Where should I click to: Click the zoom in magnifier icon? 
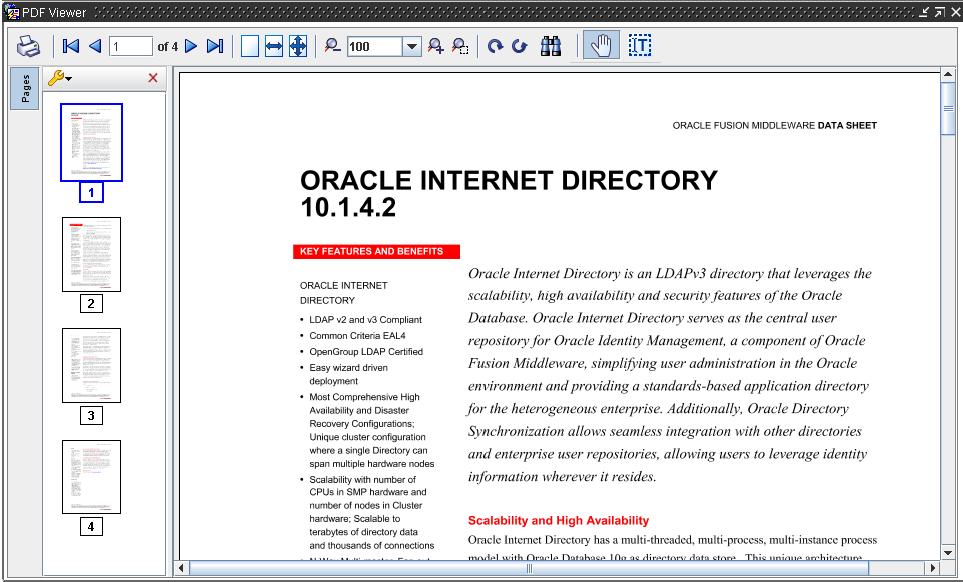tap(435, 46)
